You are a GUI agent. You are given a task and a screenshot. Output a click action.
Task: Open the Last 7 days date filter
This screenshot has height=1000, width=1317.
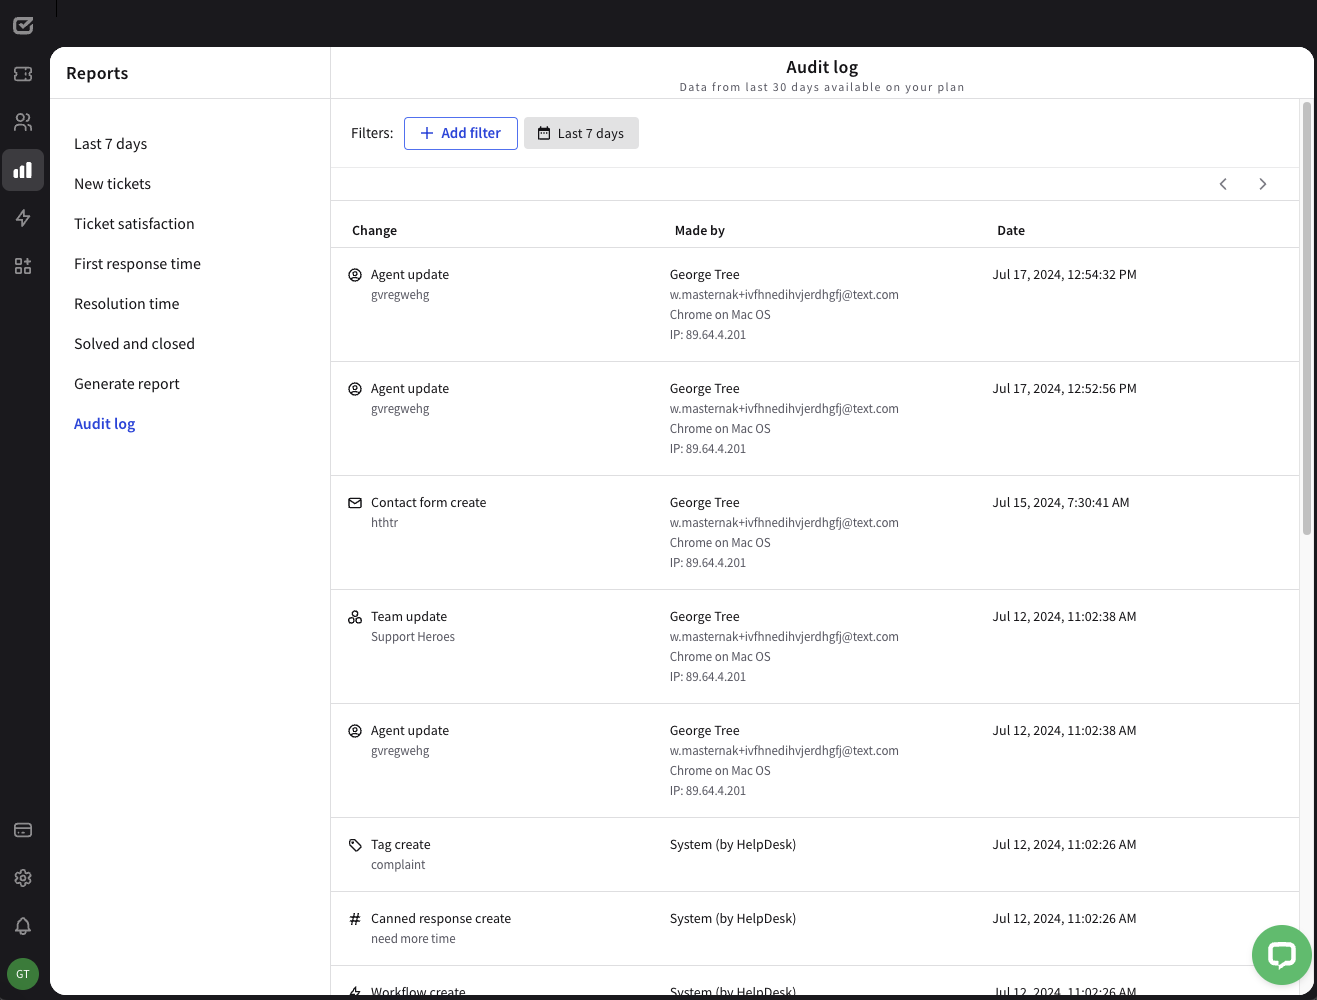(x=581, y=133)
